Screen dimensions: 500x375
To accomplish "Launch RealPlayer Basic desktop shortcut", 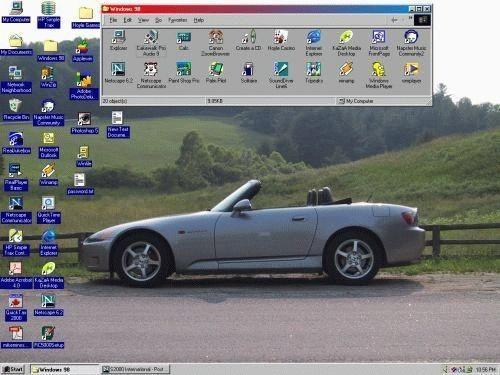I will point(16,177).
